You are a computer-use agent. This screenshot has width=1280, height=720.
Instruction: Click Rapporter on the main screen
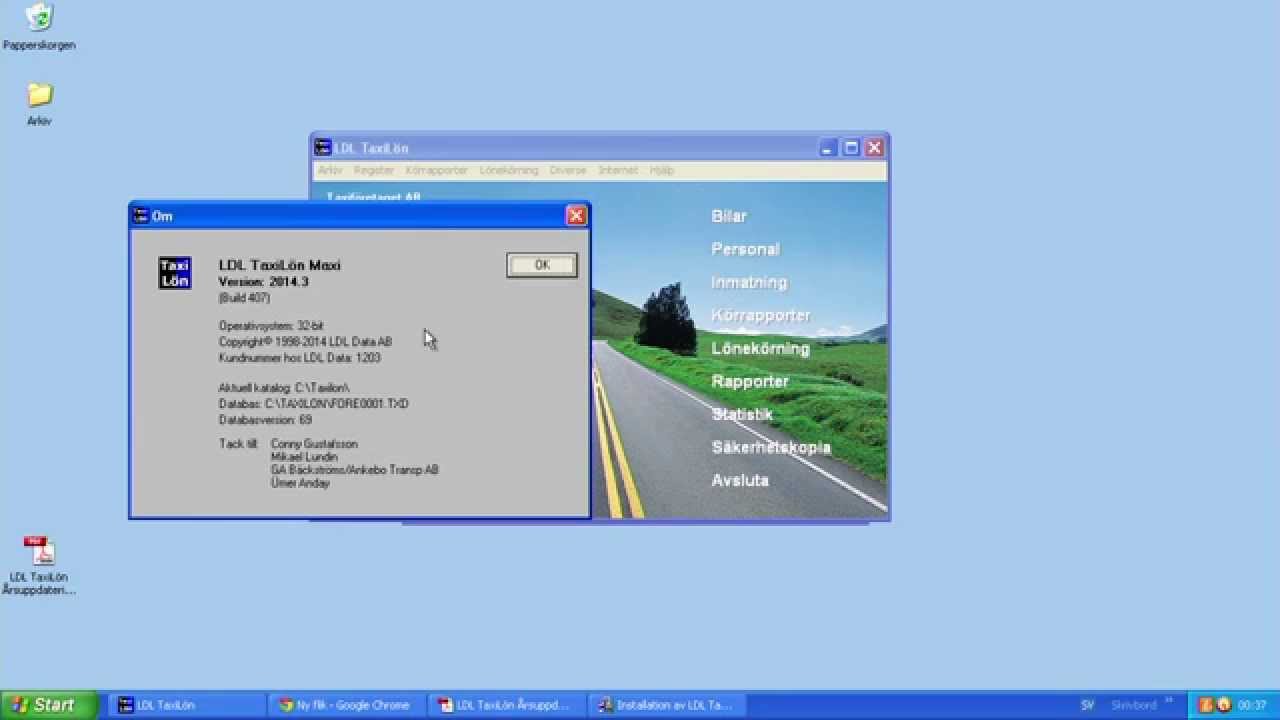[750, 381]
